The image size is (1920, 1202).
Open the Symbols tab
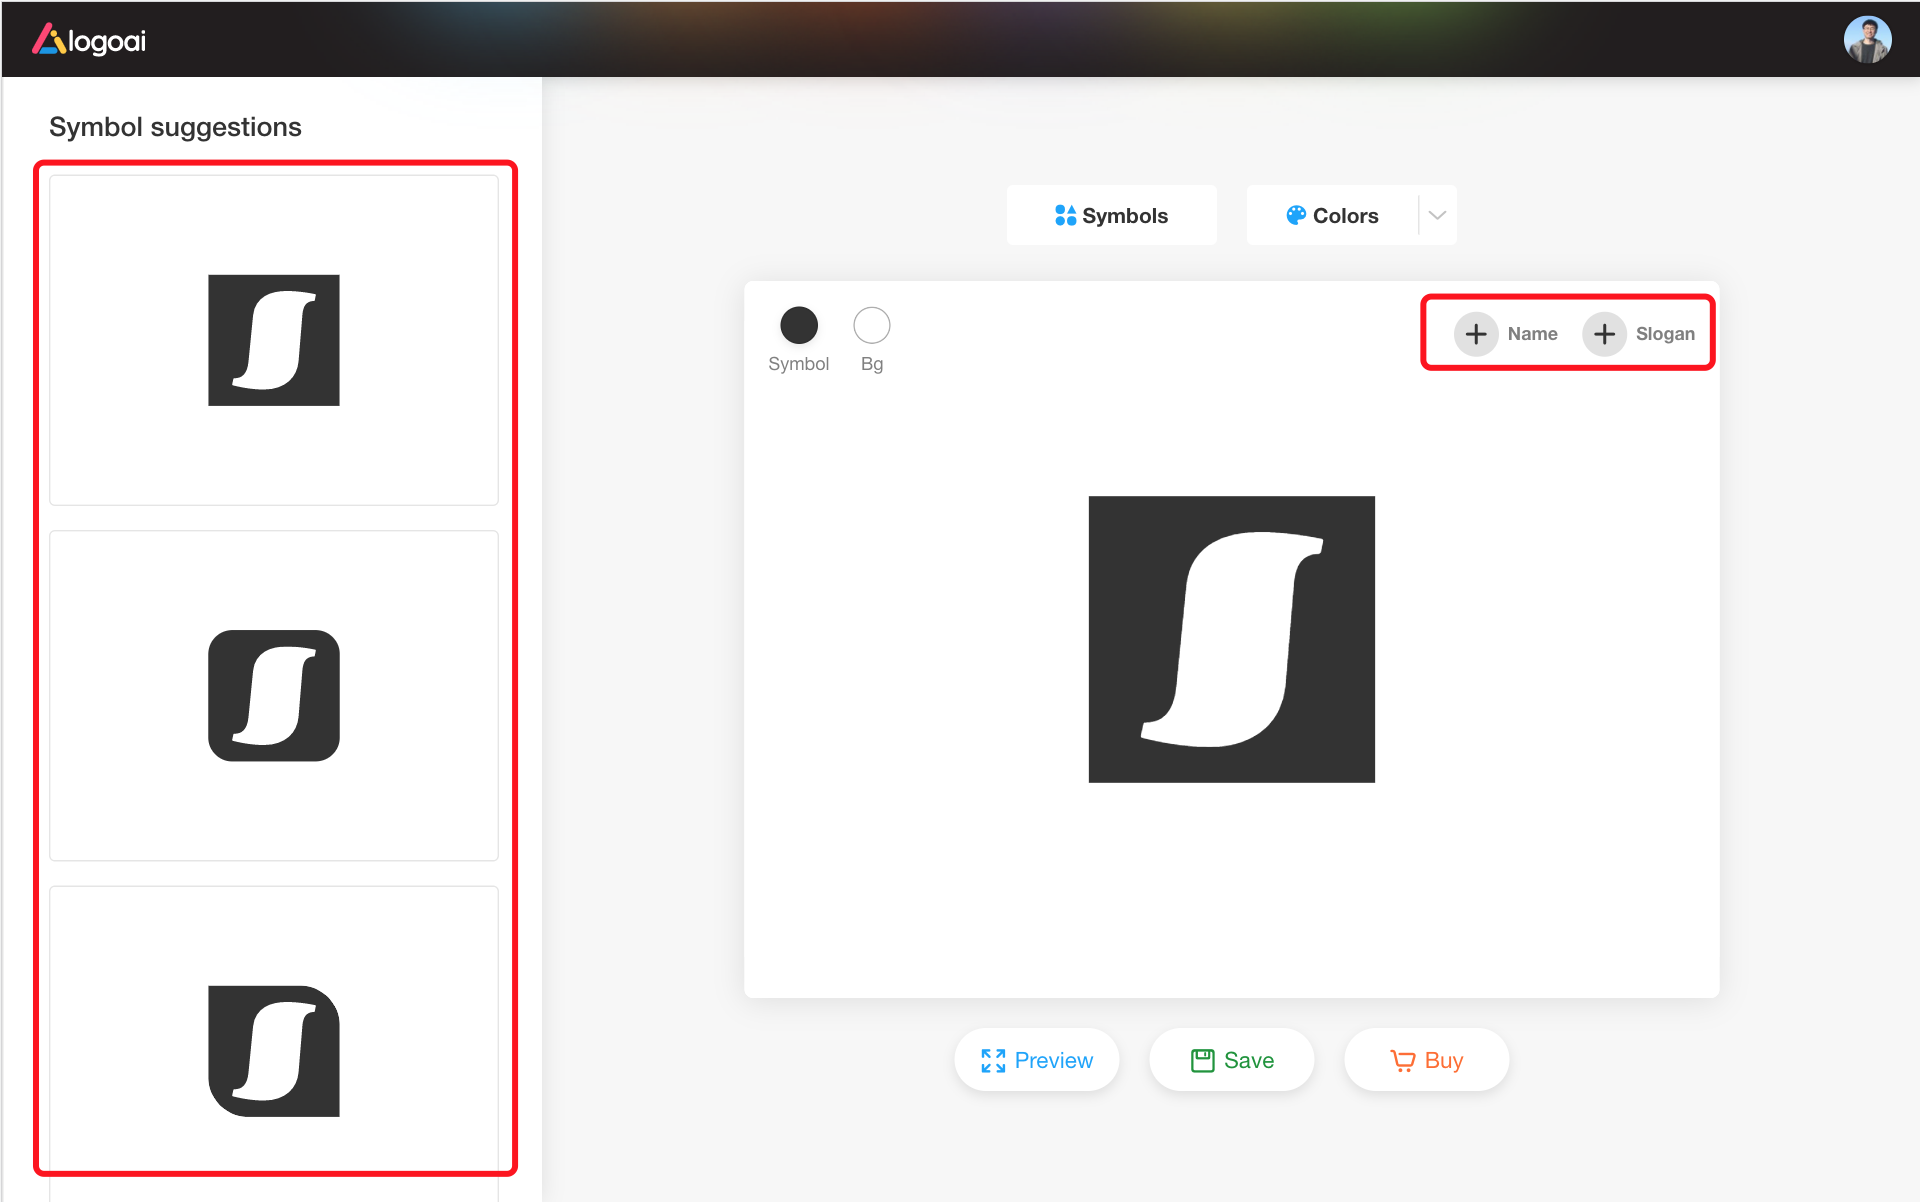(1124, 216)
